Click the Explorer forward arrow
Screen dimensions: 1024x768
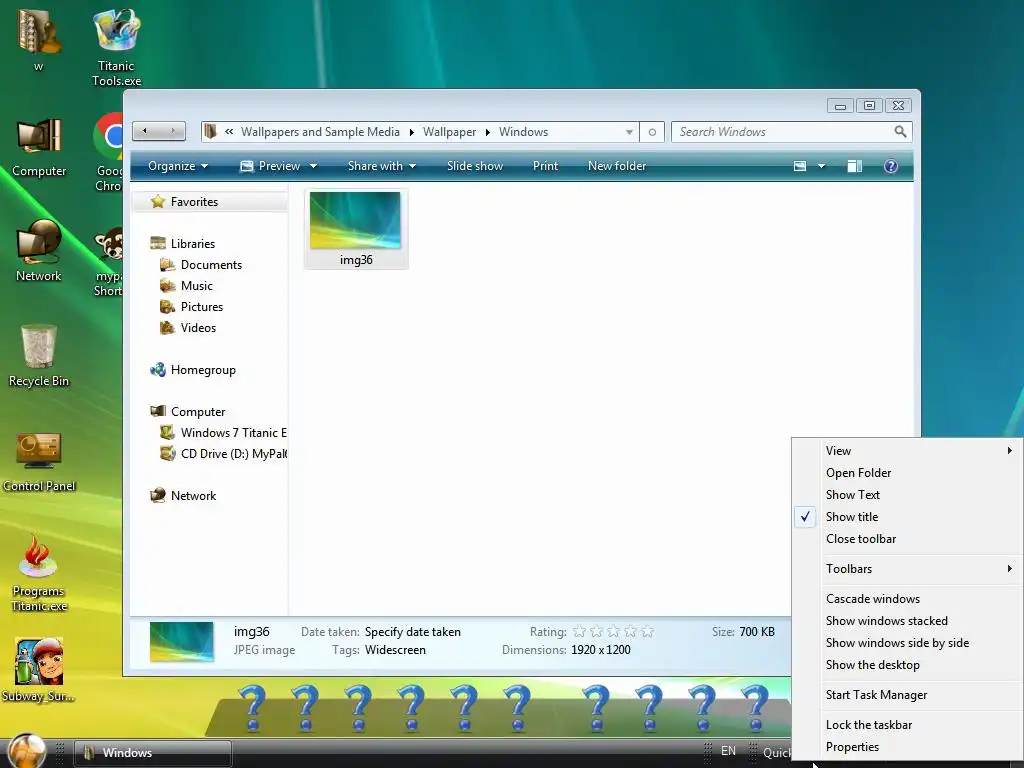click(x=173, y=131)
